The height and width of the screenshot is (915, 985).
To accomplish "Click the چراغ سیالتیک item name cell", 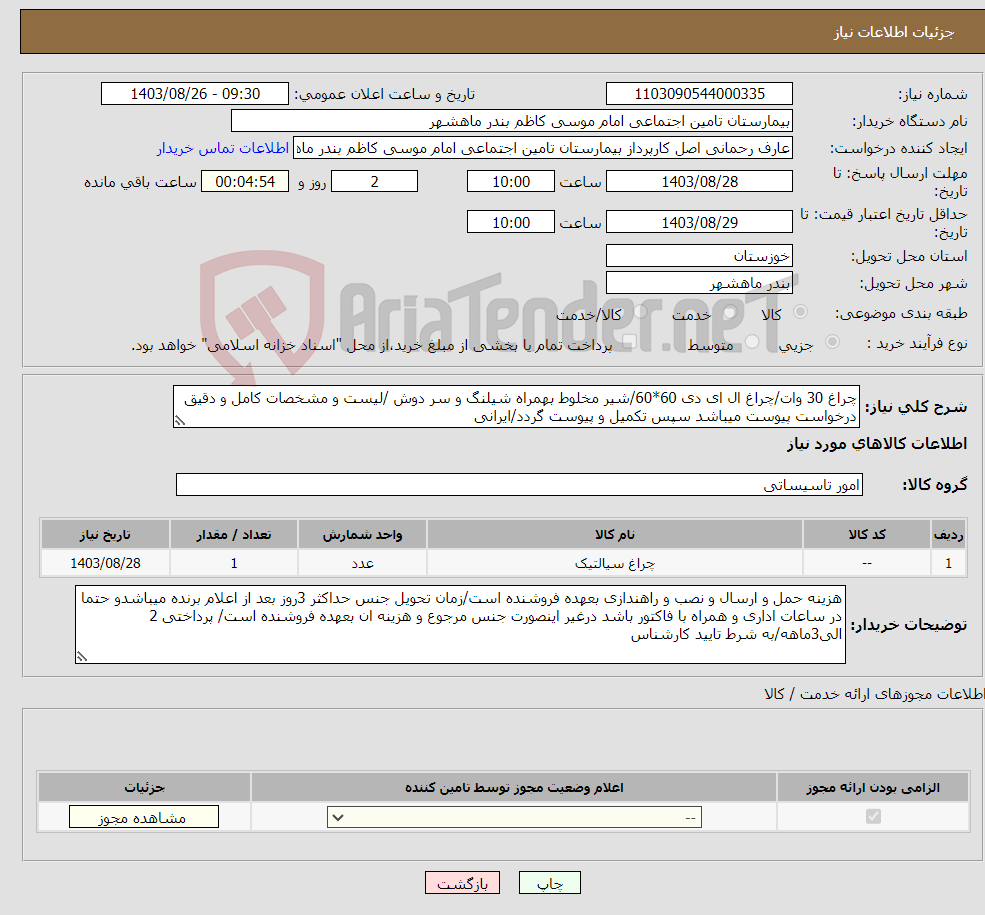I will (x=614, y=563).
